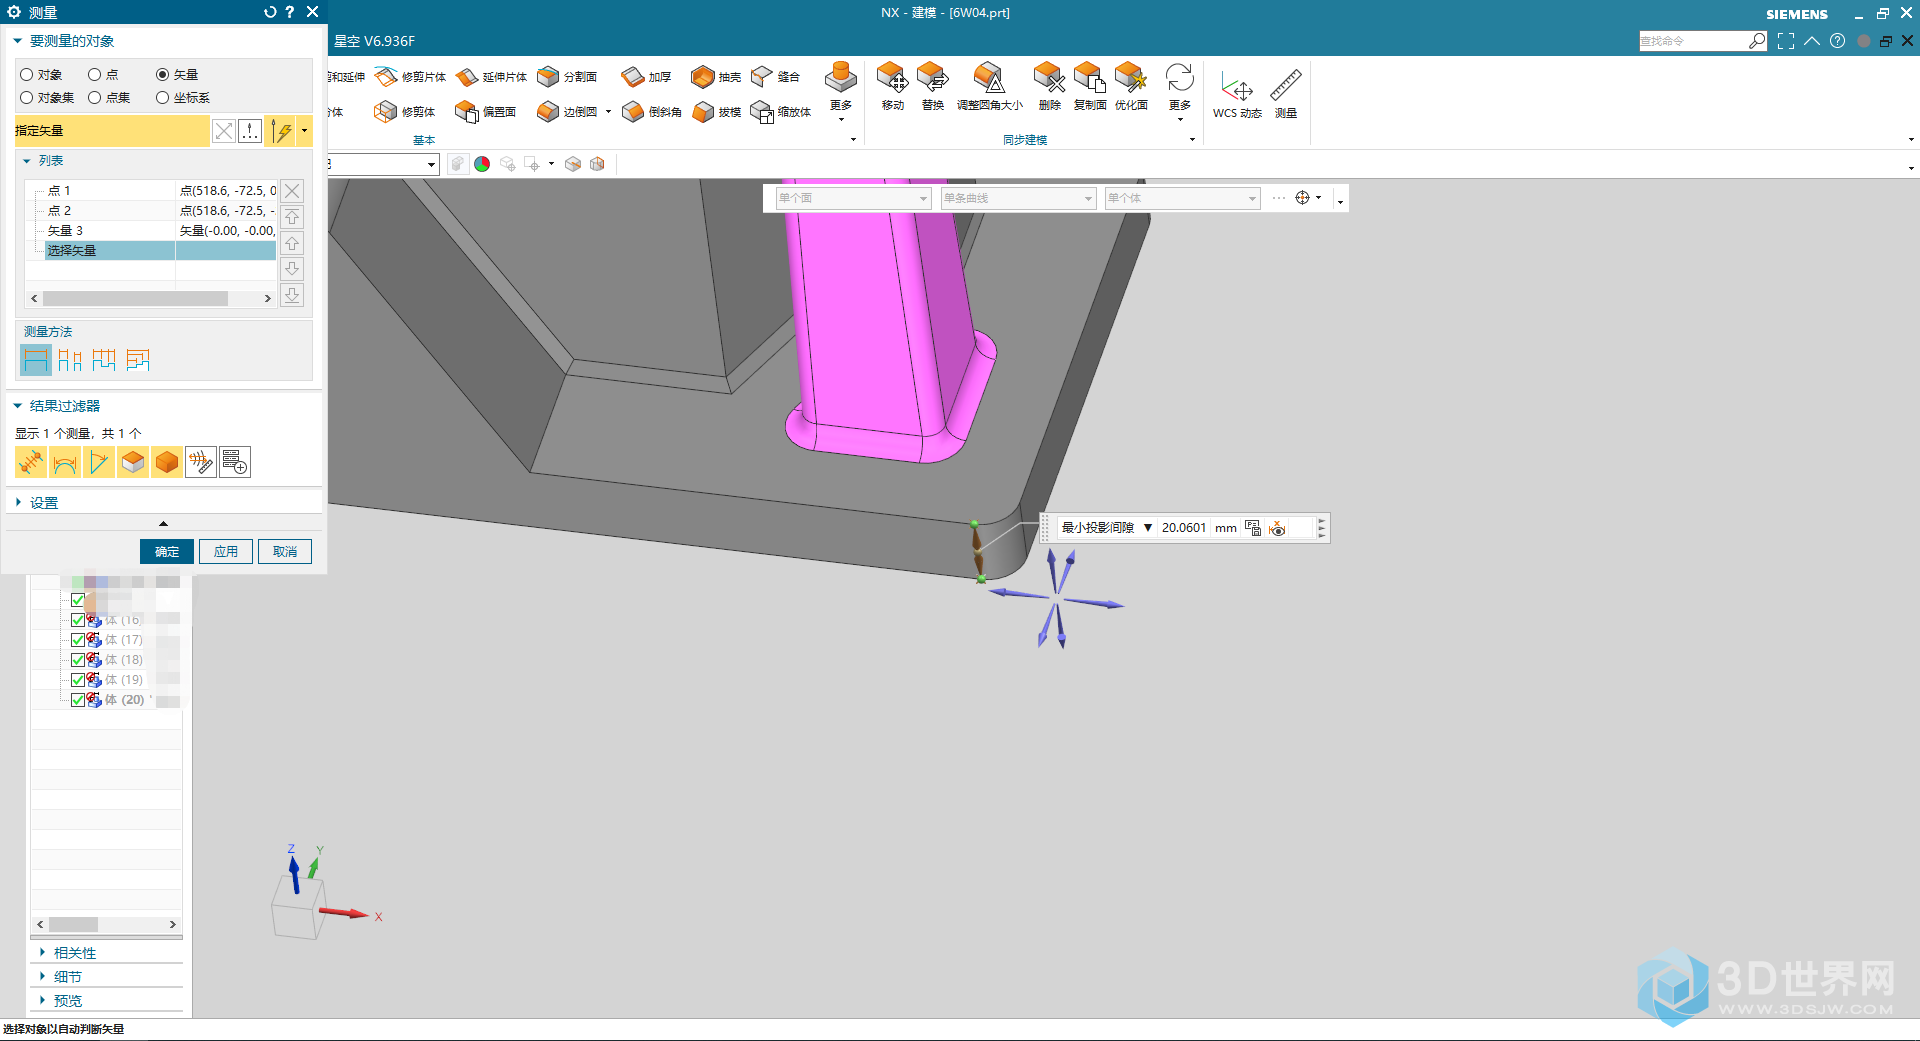Select the 矢量 3 row in list
This screenshot has width=1920, height=1041.
pos(150,231)
